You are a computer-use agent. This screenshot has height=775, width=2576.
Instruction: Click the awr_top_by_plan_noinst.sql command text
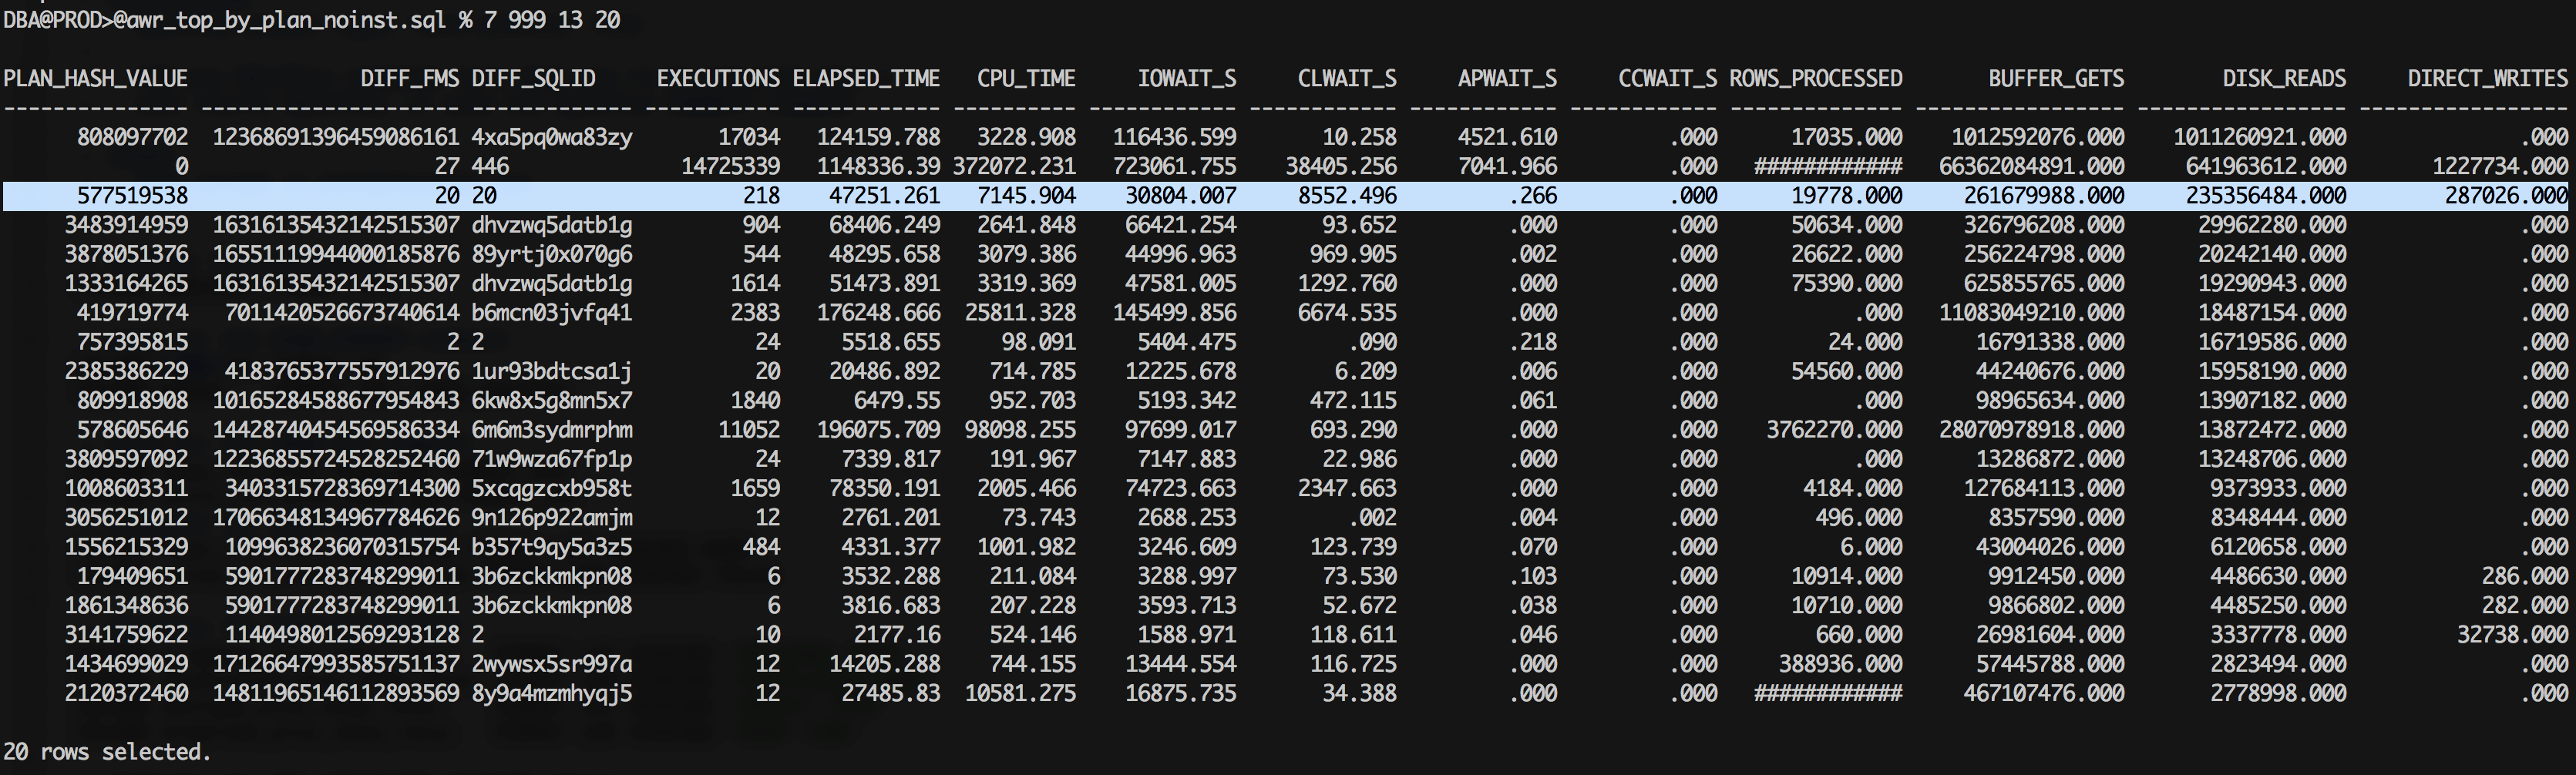[x=279, y=20]
